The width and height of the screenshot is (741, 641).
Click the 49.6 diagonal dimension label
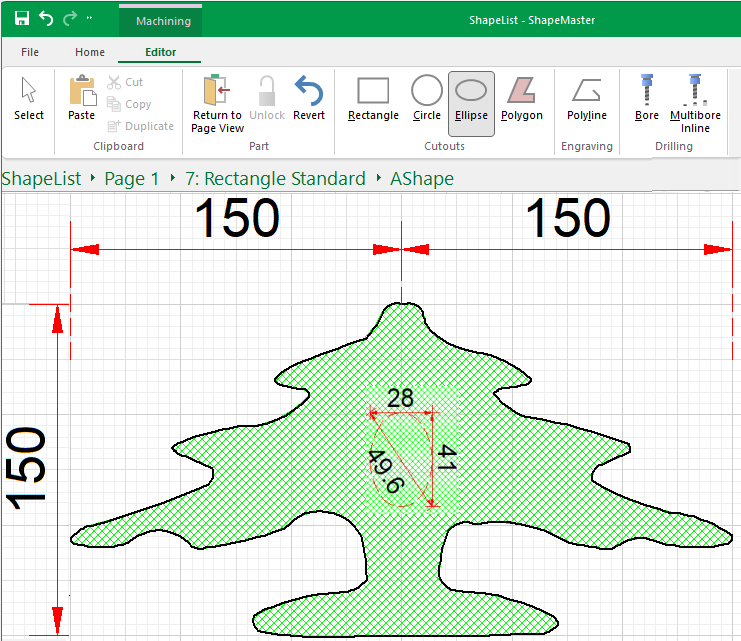(387, 472)
